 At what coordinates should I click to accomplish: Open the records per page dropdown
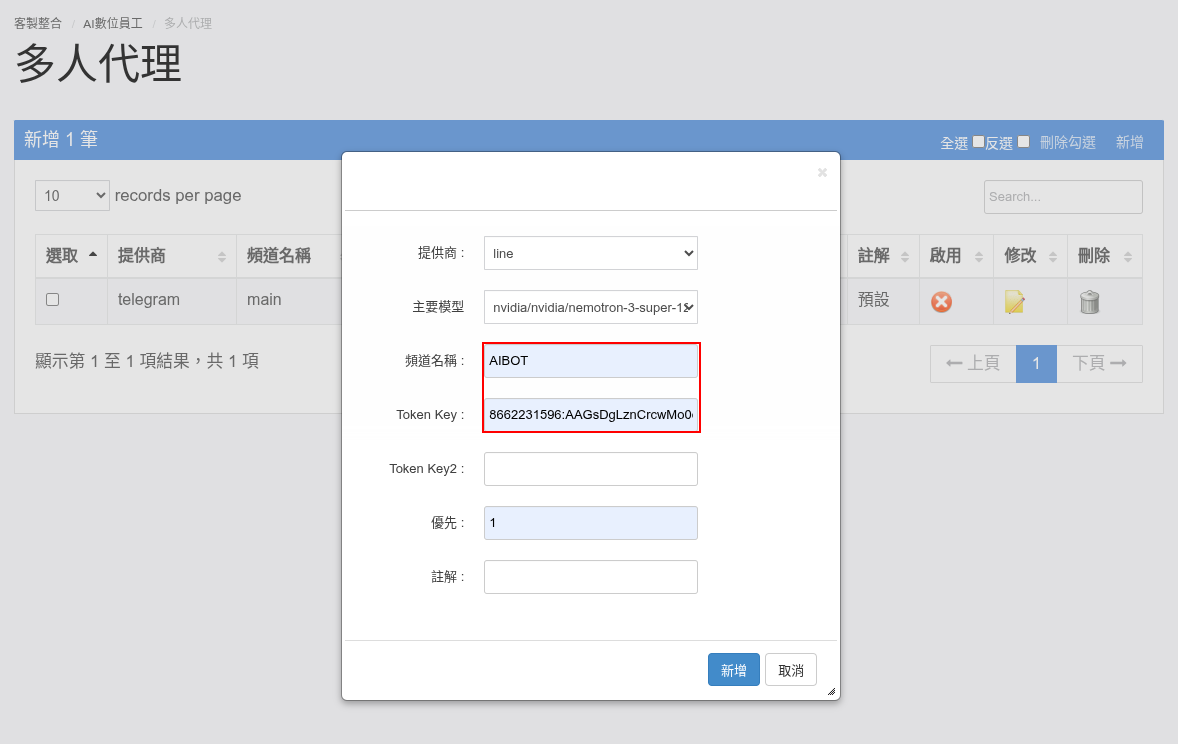pyautogui.click(x=72, y=195)
